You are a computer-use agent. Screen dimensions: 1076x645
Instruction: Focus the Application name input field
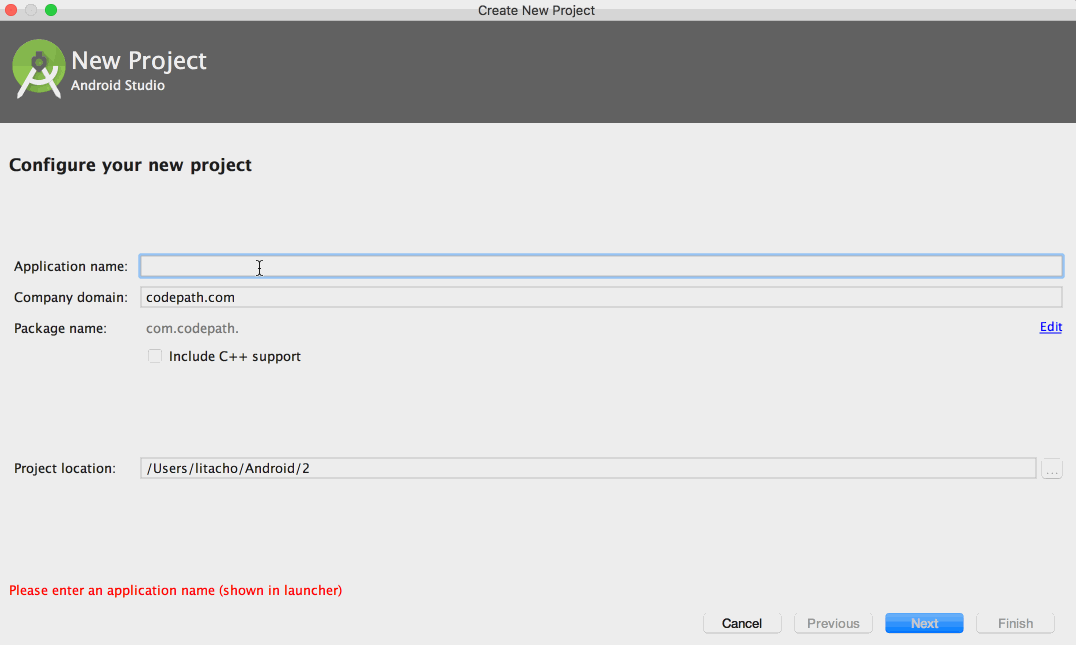tap(601, 266)
